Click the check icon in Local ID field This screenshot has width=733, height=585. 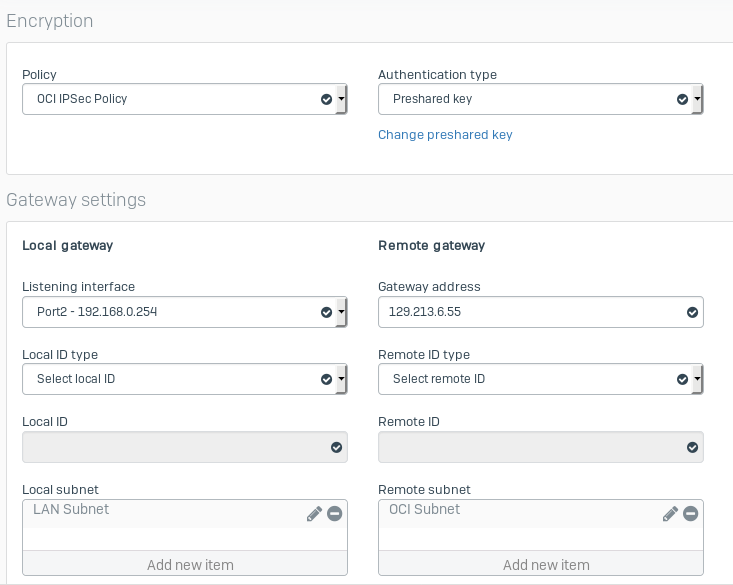[336, 447]
